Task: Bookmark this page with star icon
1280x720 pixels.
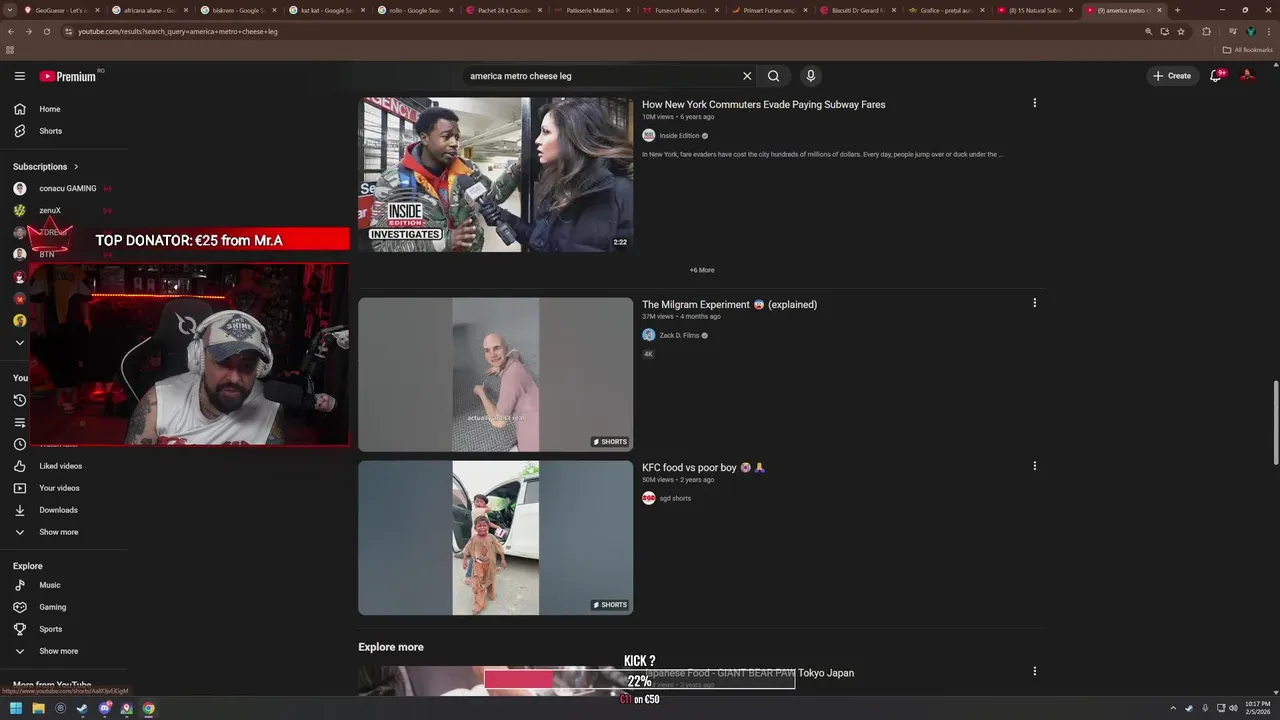Action: pos(1181,31)
